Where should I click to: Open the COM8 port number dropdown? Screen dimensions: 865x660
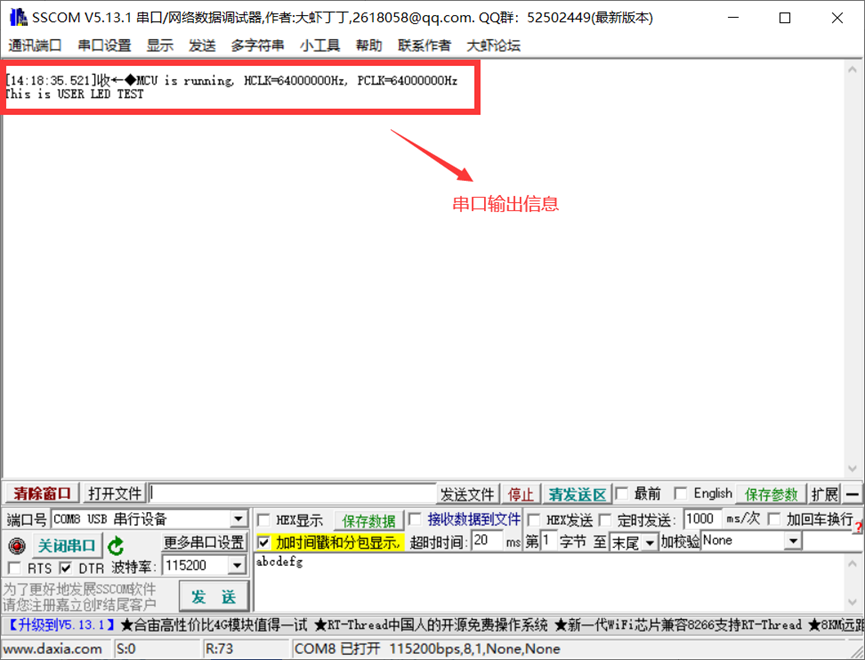coord(239,519)
